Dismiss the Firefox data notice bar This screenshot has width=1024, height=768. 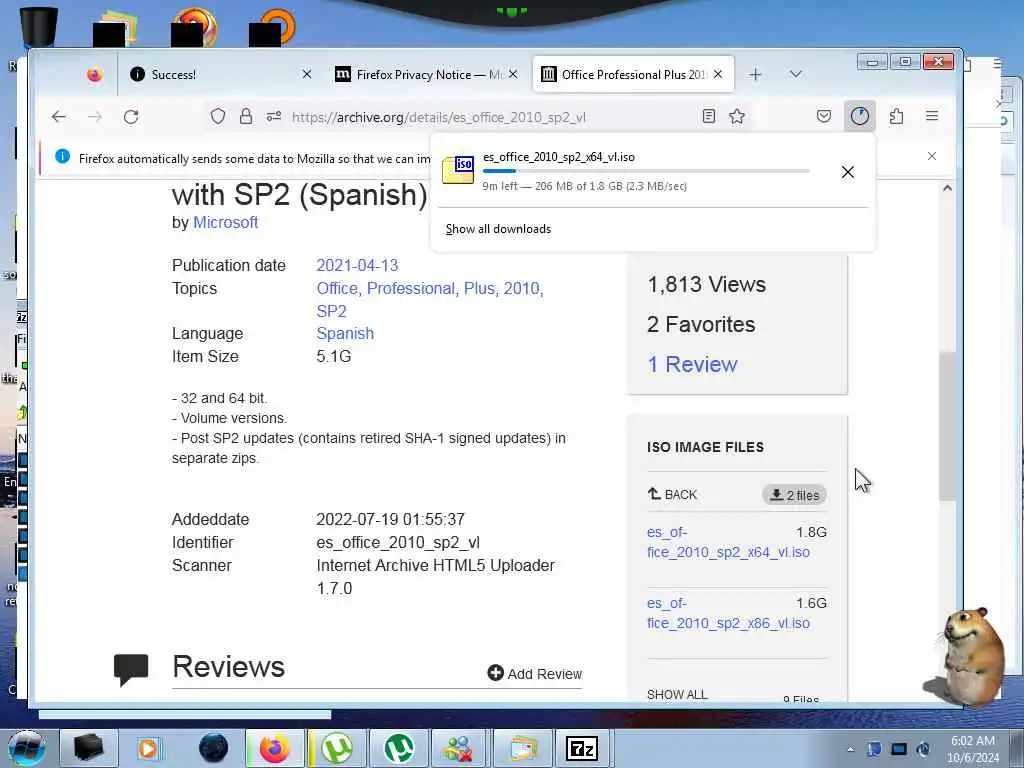point(932,156)
